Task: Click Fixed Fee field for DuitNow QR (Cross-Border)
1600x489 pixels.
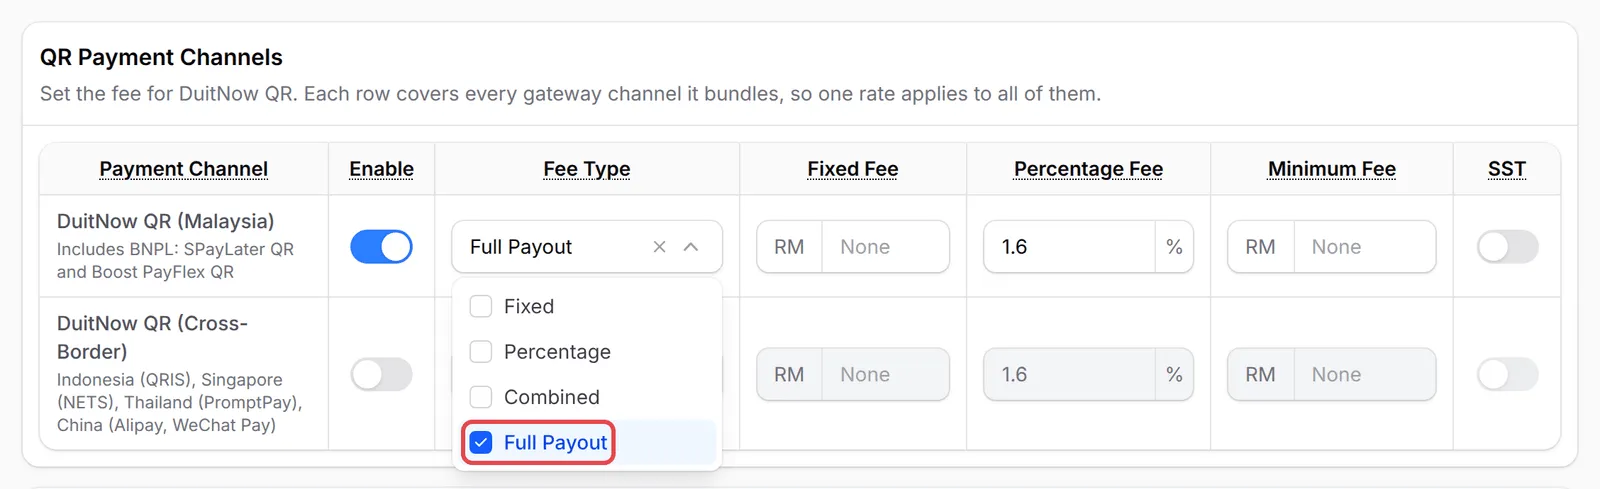Action: point(885,375)
